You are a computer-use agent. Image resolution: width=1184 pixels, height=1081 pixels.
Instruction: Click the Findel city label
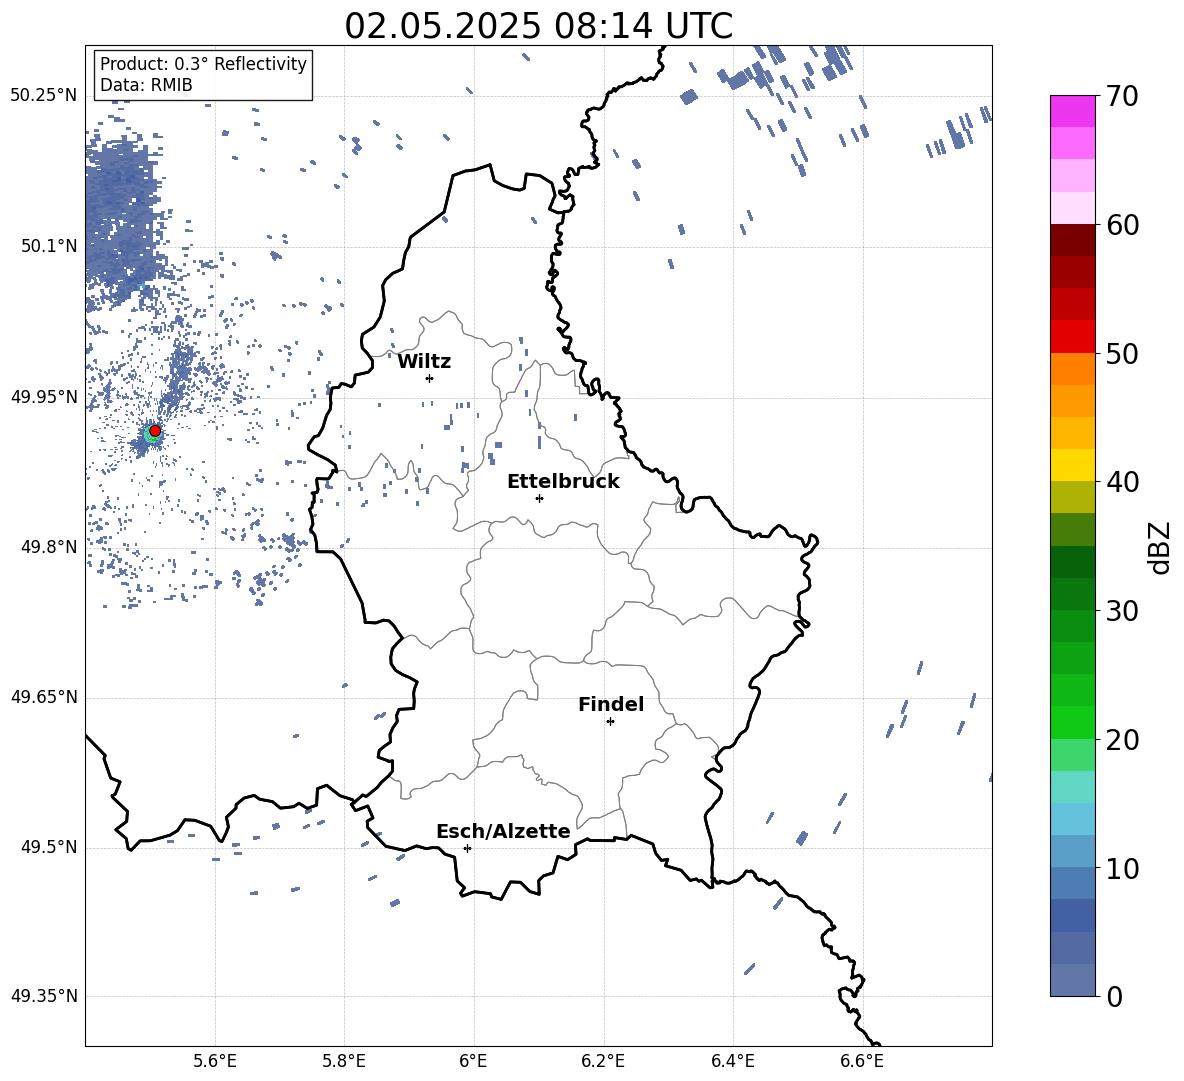click(x=611, y=704)
